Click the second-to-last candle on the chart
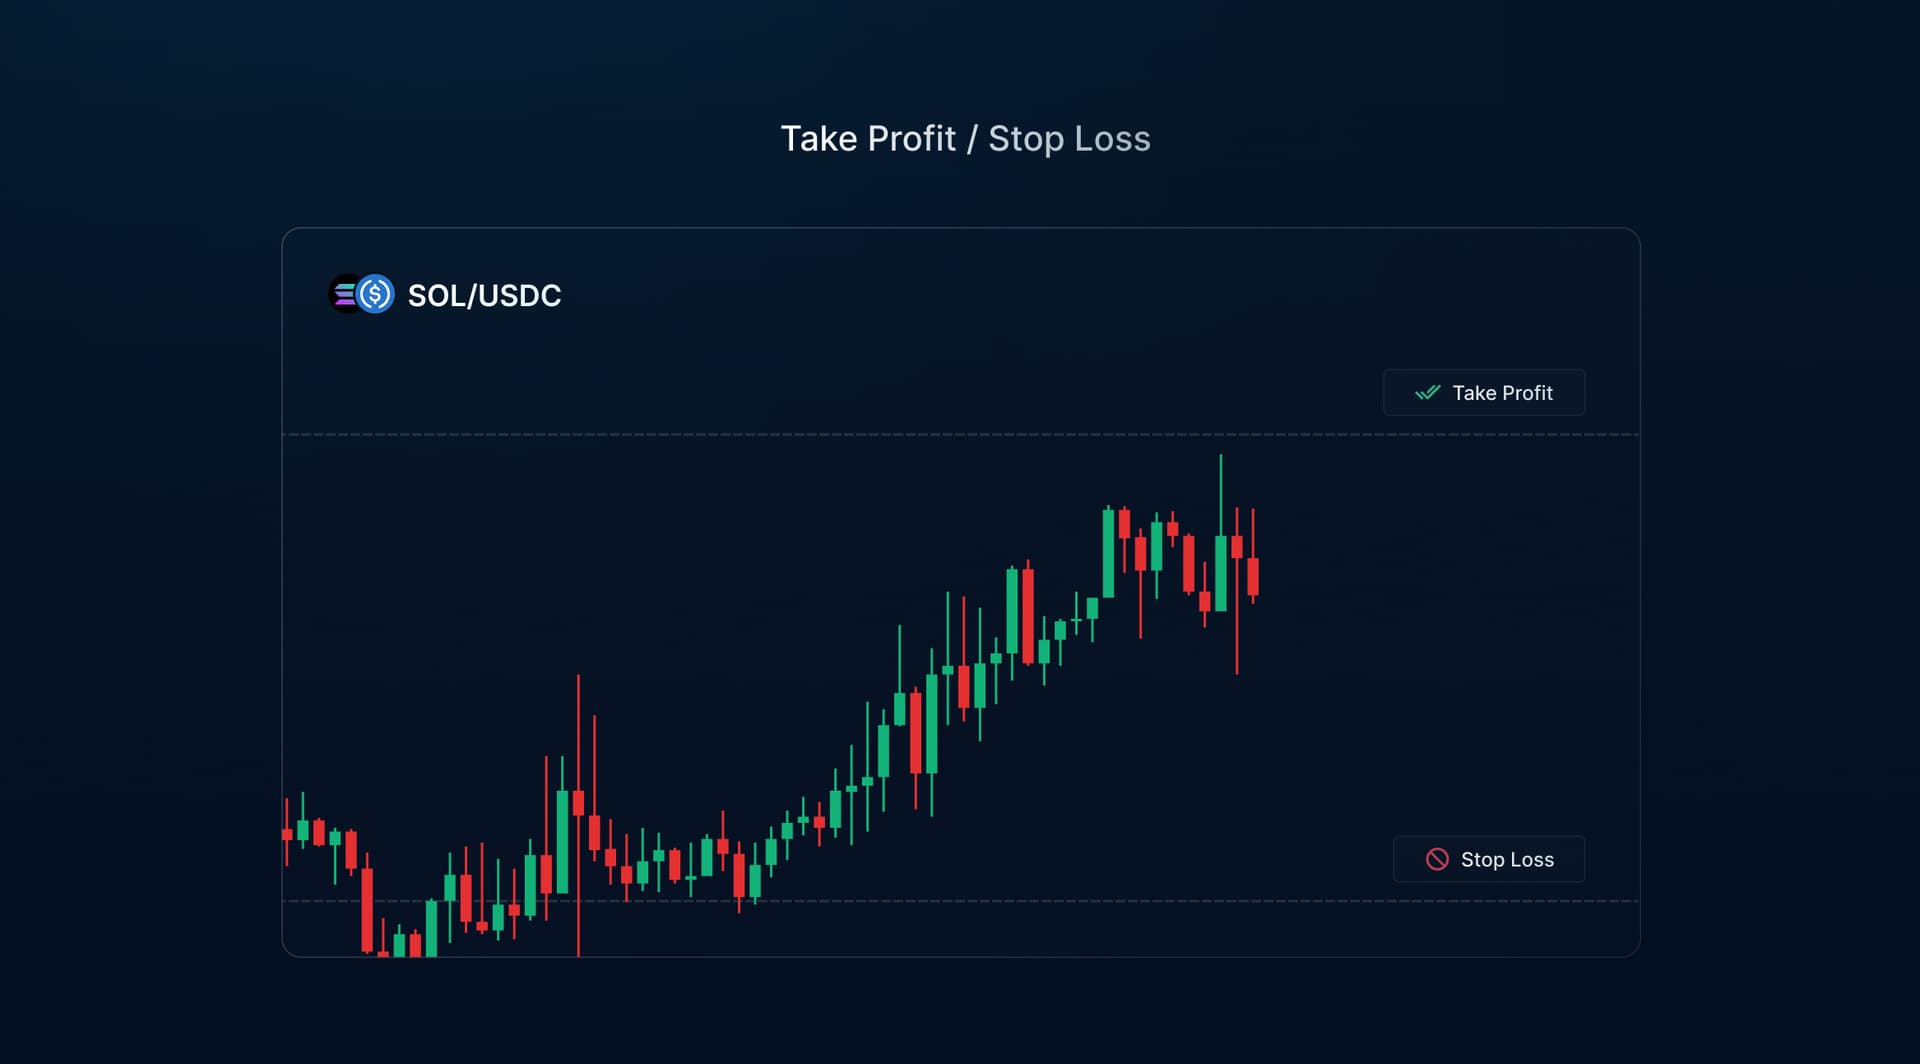Image resolution: width=1920 pixels, height=1064 pixels. tap(1237, 547)
